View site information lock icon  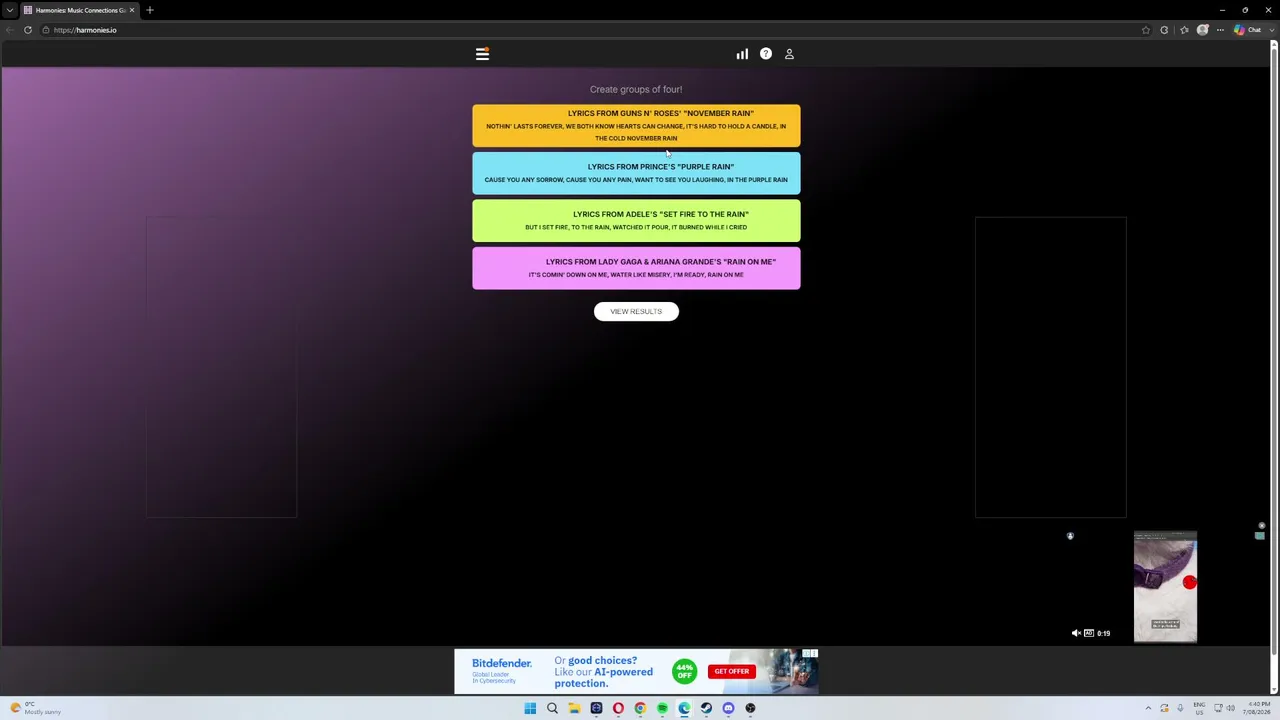(45, 30)
